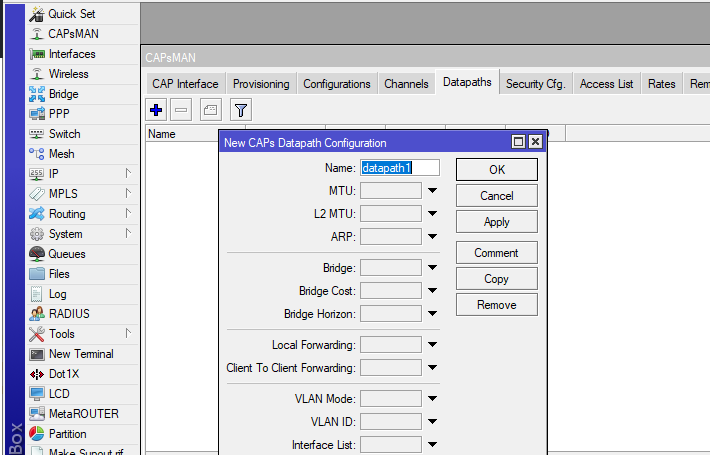Screen dimensions: 710x455
Task: Expand the VLAN Mode dropdown arrow
Action: [x=432, y=398]
